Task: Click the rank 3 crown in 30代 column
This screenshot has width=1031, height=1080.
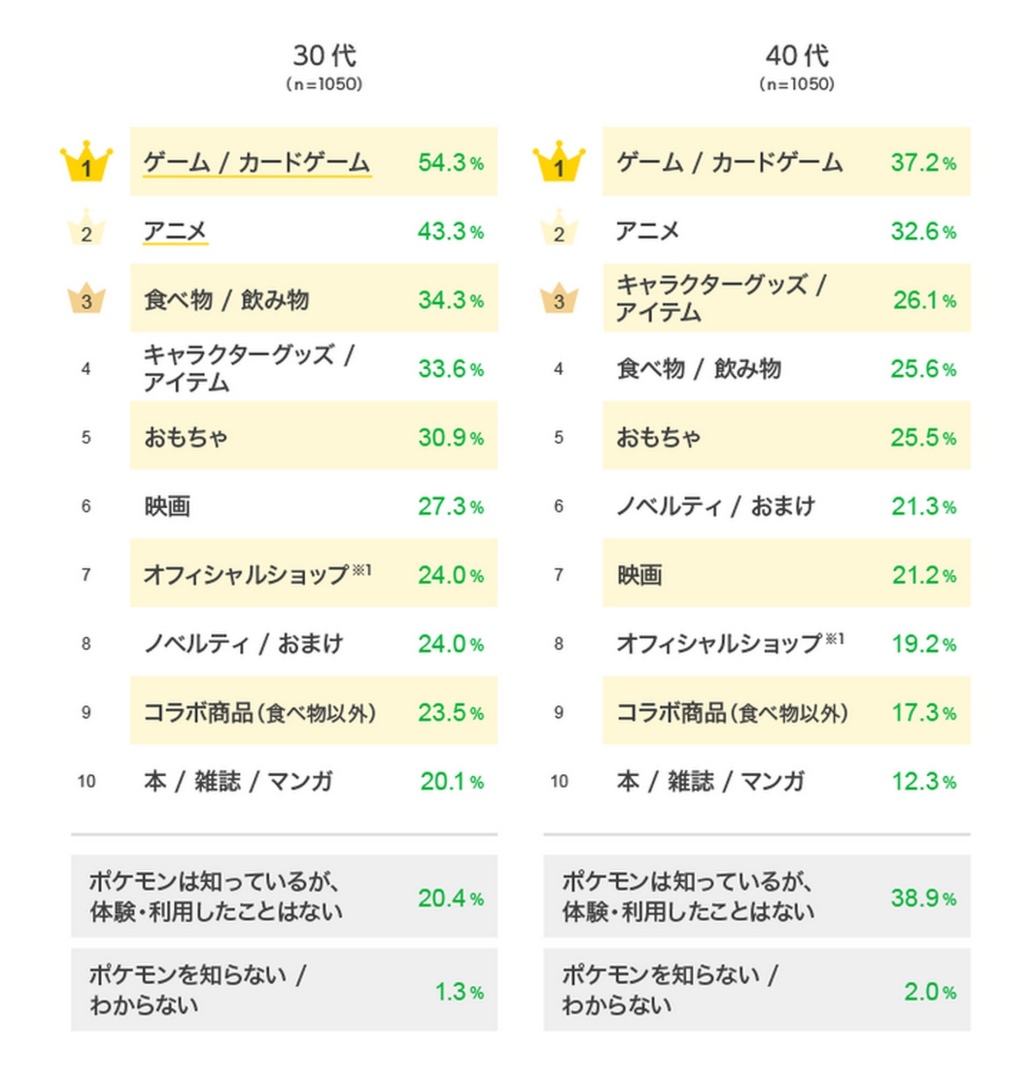Action: 86,300
